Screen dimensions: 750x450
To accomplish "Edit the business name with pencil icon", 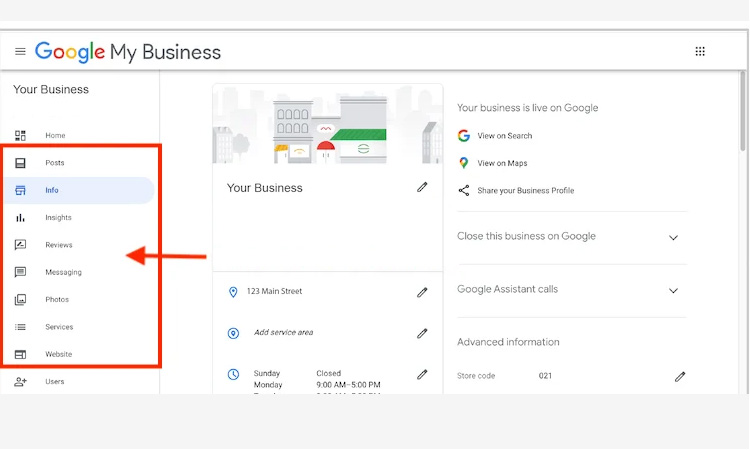I will pos(422,187).
